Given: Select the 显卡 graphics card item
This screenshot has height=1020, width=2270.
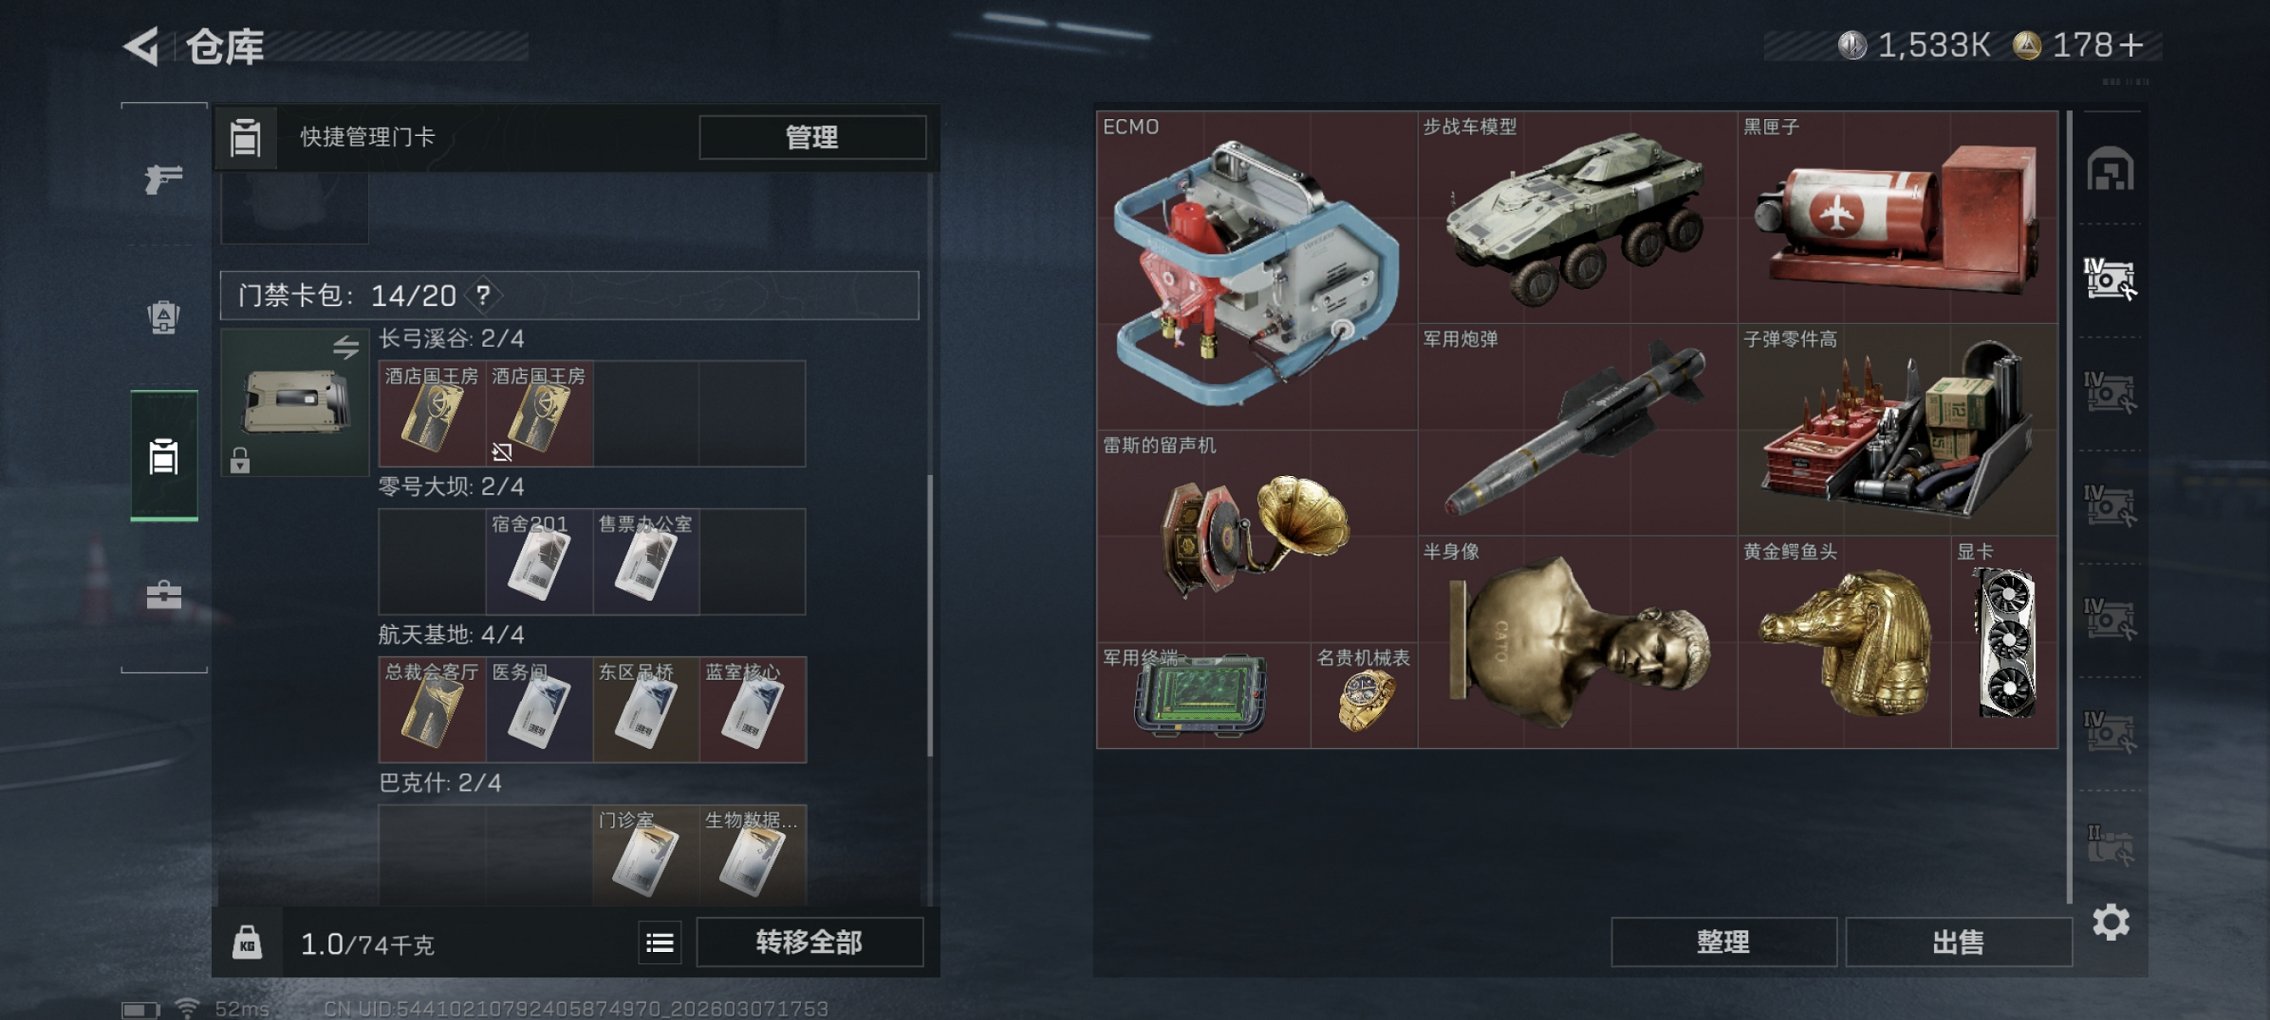Looking at the screenshot, I should [2004, 643].
